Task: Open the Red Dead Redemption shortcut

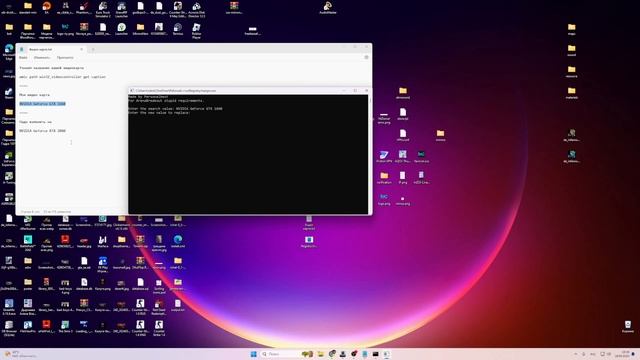Action: coord(159,306)
